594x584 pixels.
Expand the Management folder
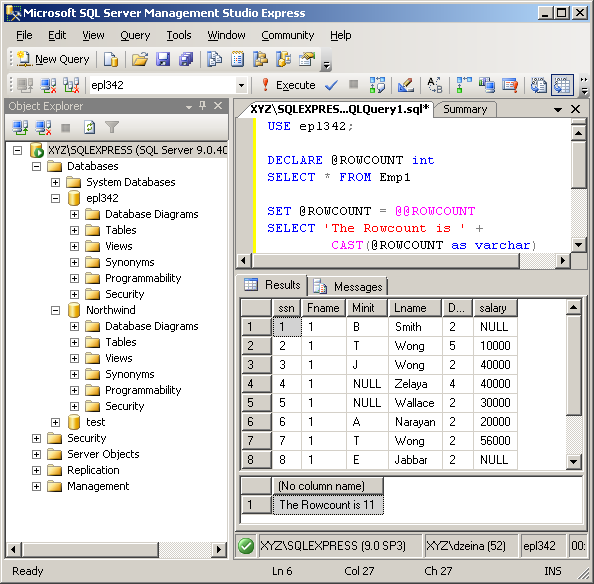pos(36,486)
